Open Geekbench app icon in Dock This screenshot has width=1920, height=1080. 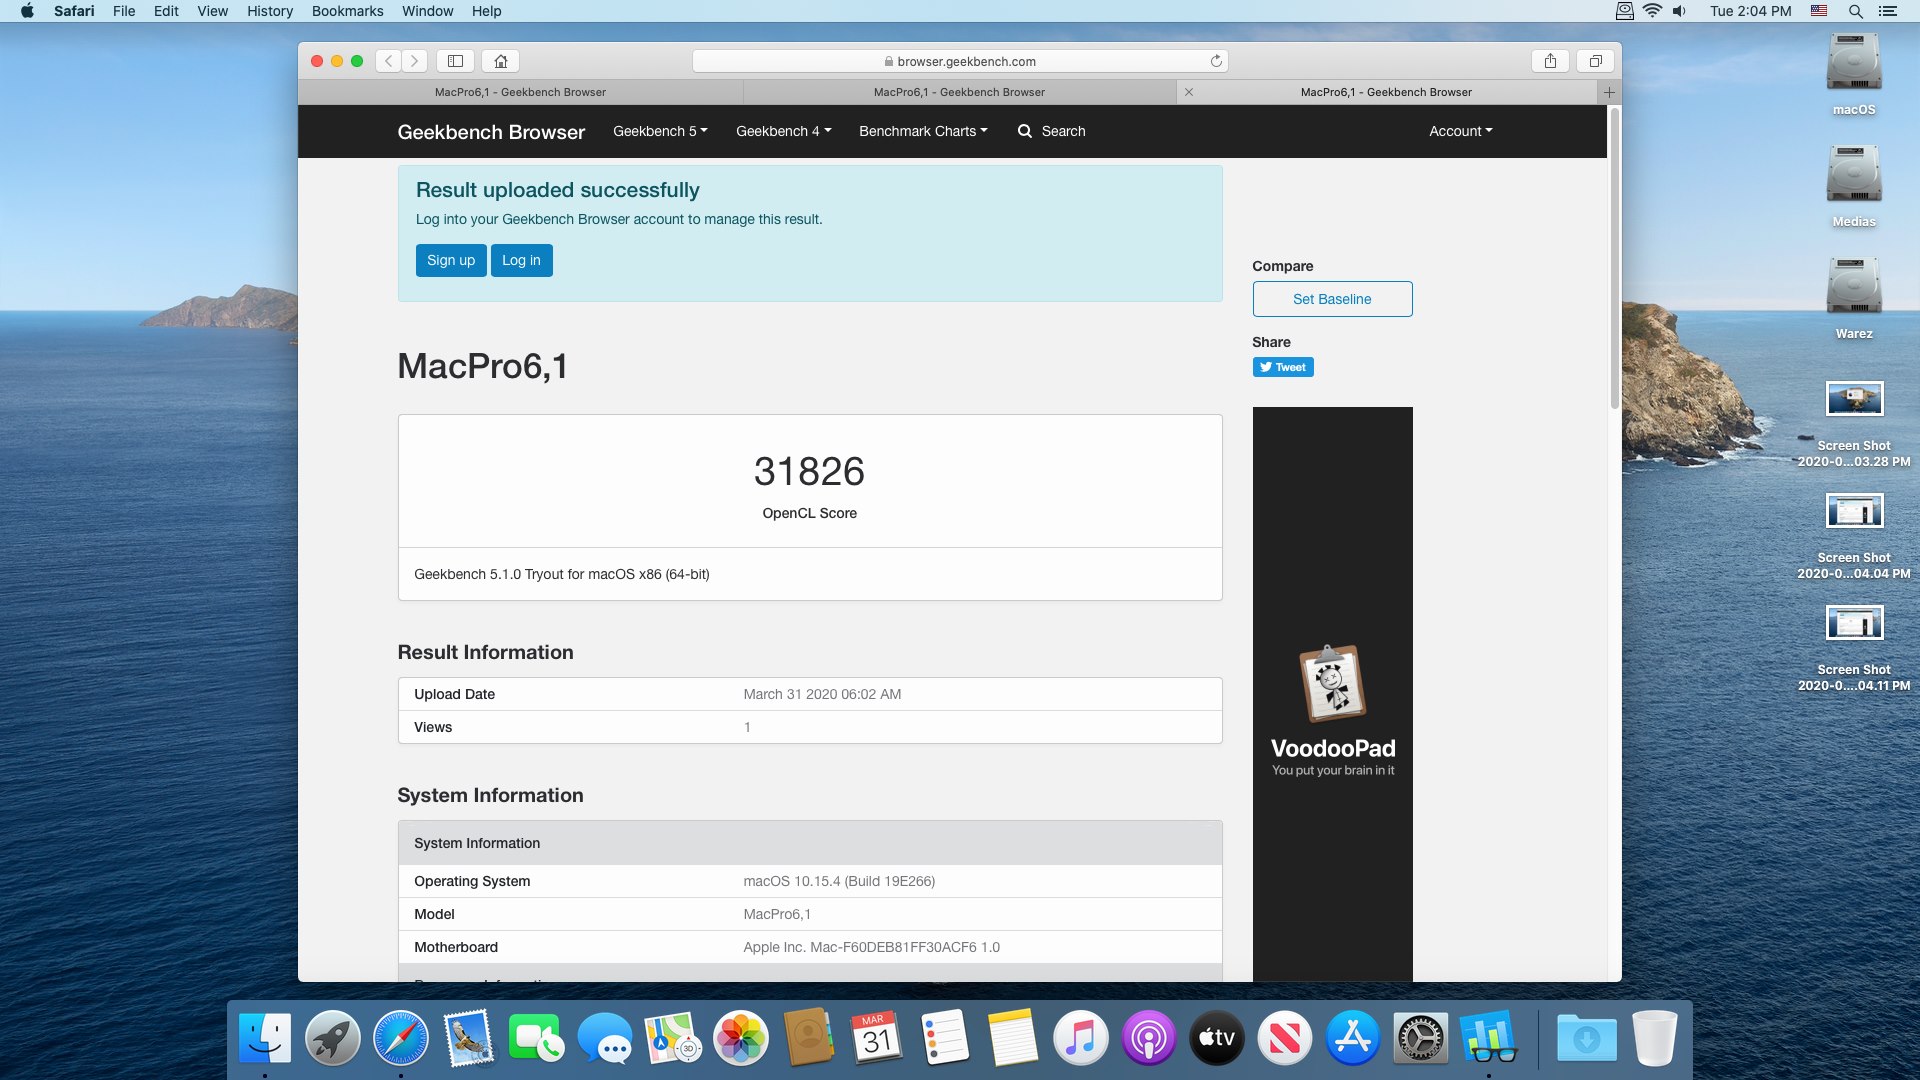[1489, 1038]
